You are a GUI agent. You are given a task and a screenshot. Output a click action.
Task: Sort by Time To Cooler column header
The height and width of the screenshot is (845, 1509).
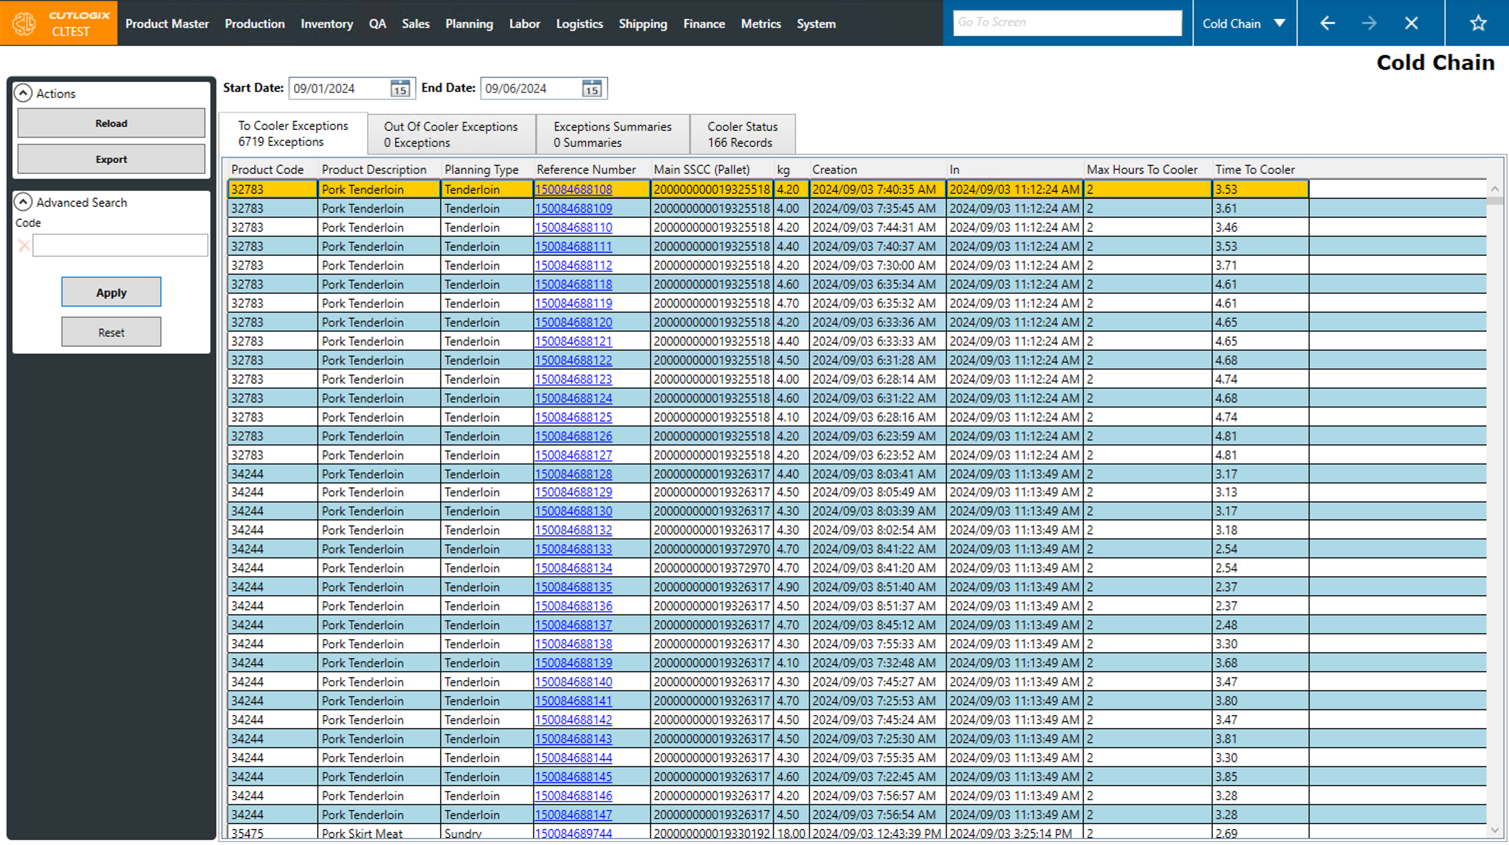(x=1254, y=170)
